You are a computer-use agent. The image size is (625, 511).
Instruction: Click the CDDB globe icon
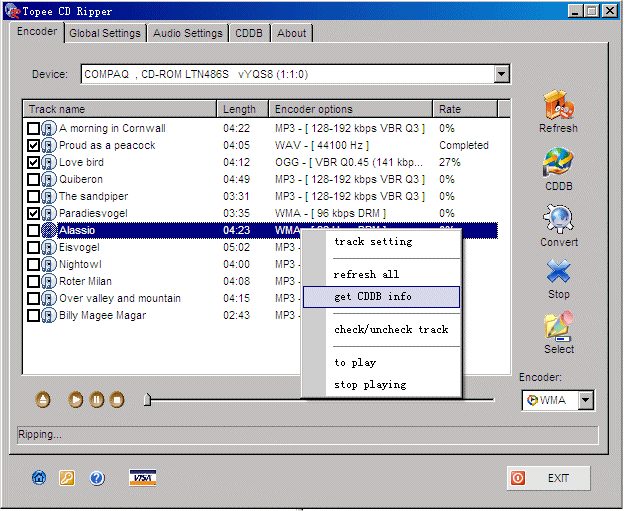558,162
